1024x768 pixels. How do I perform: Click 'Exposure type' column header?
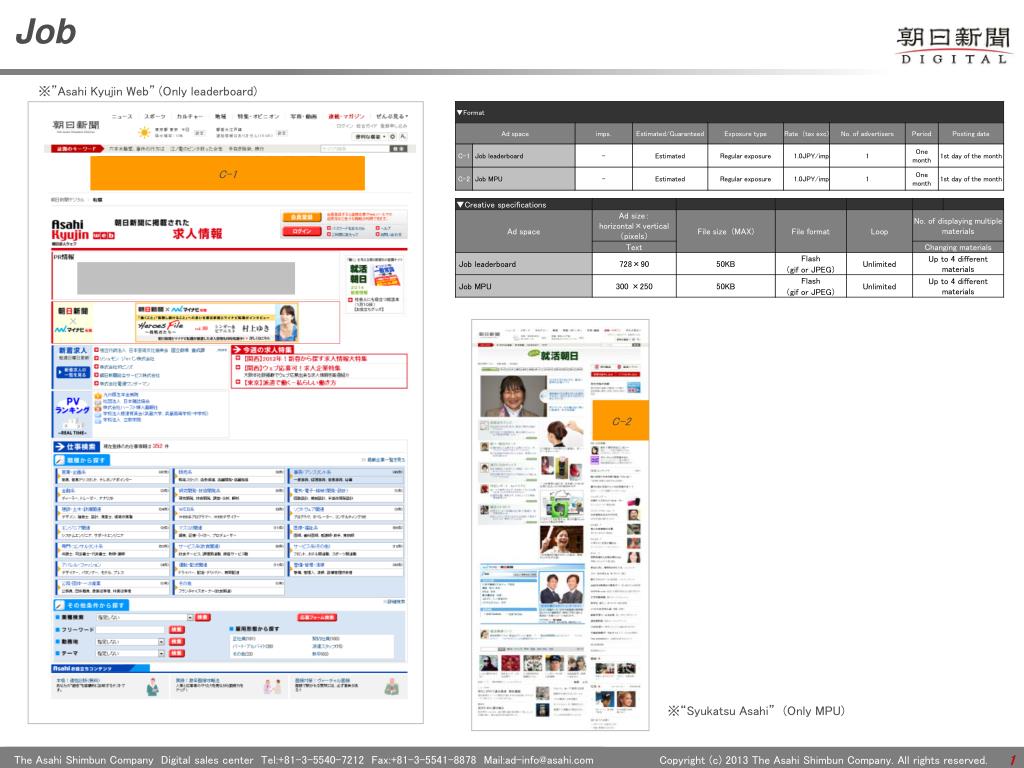[x=745, y=133]
